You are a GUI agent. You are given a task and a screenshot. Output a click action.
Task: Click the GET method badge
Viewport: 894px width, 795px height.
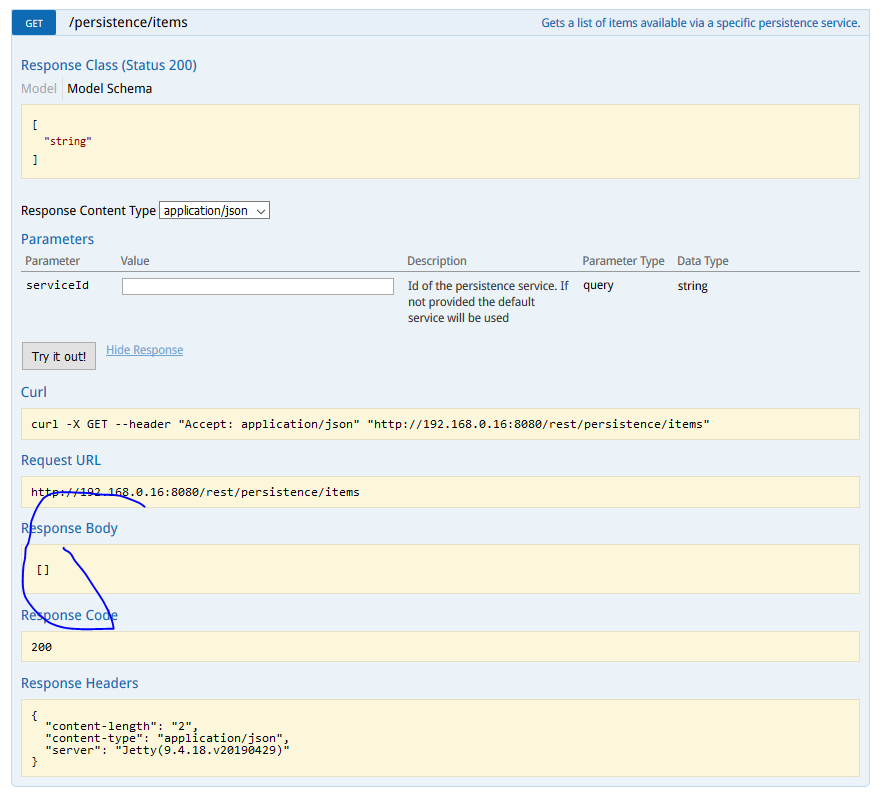click(x=34, y=23)
